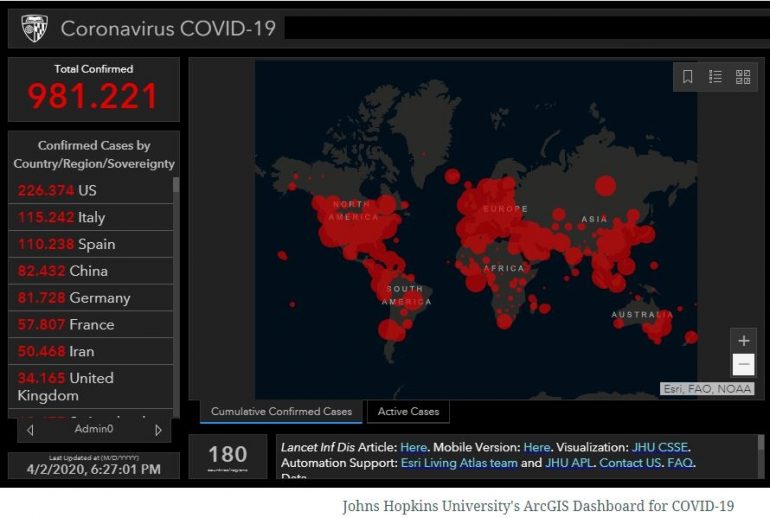Image resolution: width=770 pixels, height=518 pixels.
Task: Switch to Active Cases tab
Action: click(408, 411)
